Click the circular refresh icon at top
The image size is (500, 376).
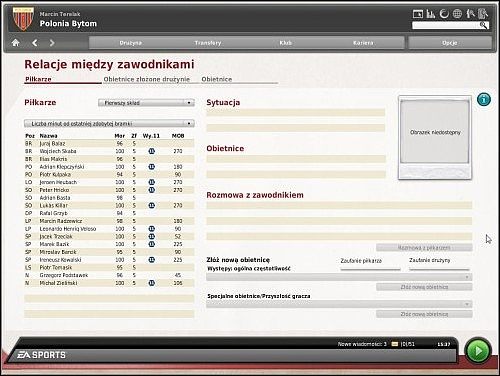coord(444,14)
